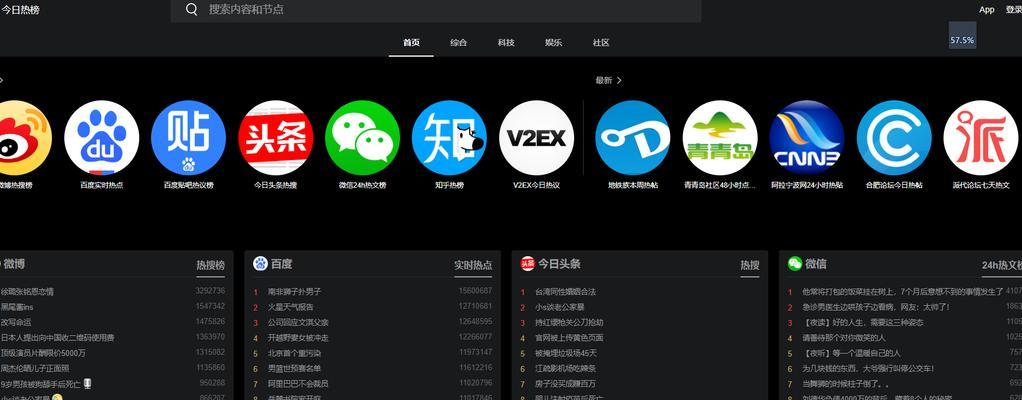Click the 今日头条 card title
Screen dimensions: 1022x400
tap(559, 264)
